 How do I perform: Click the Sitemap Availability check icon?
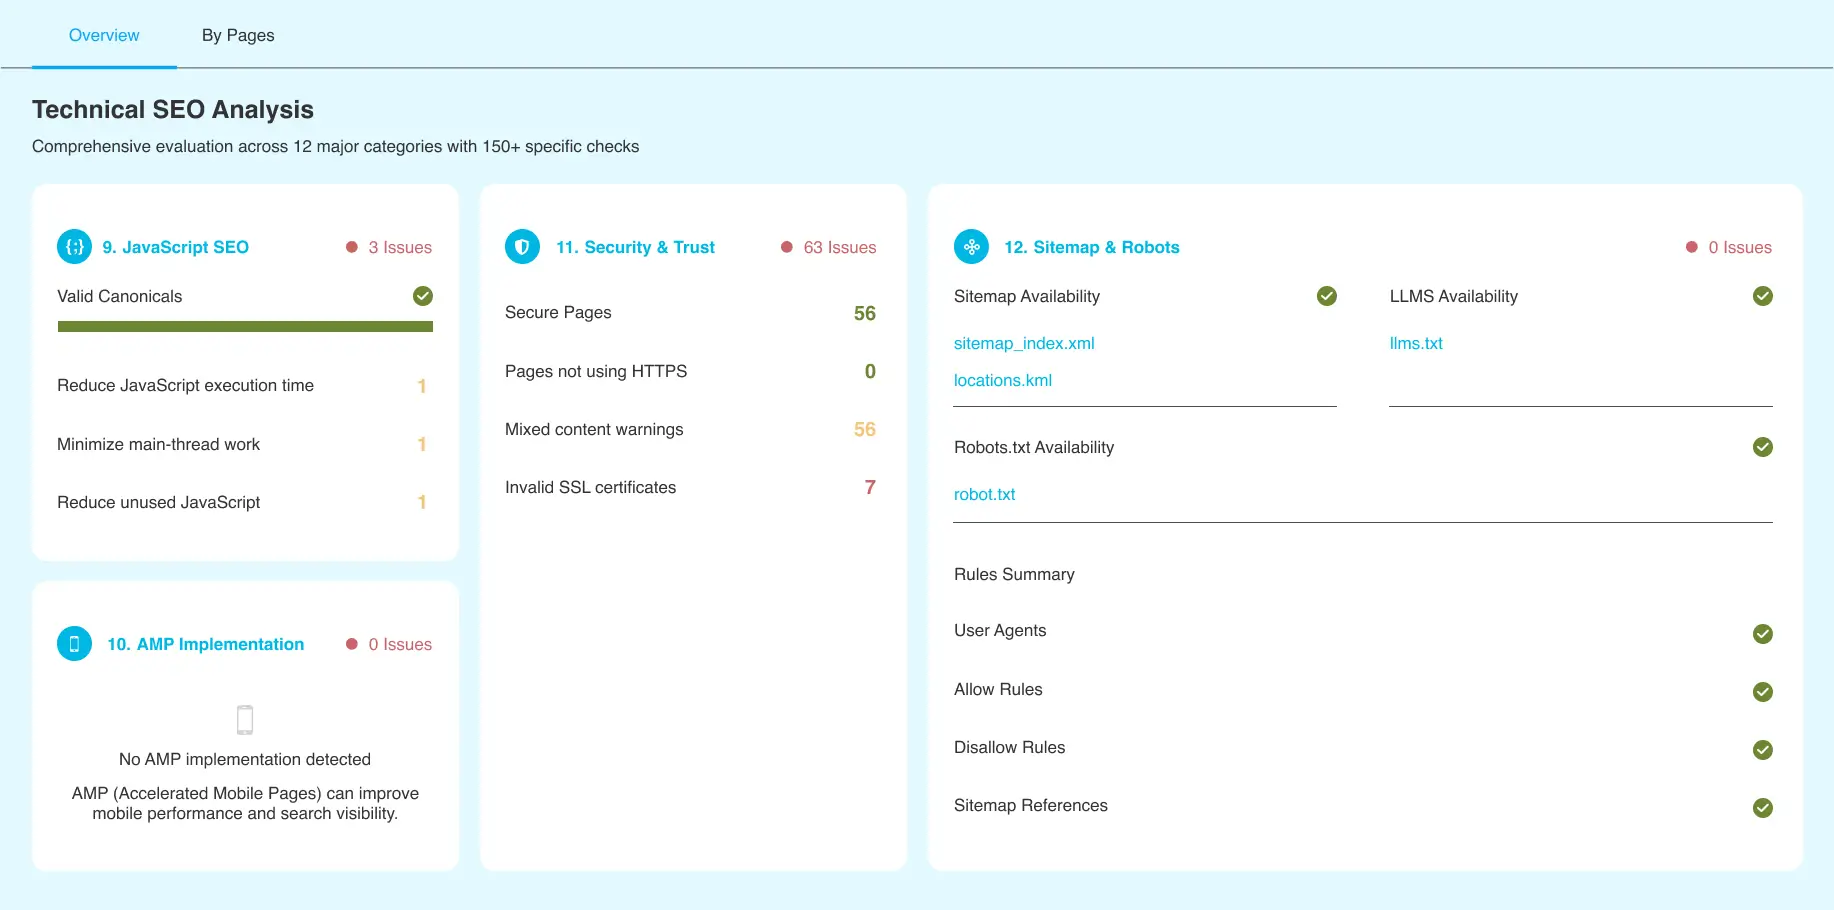point(1327,296)
